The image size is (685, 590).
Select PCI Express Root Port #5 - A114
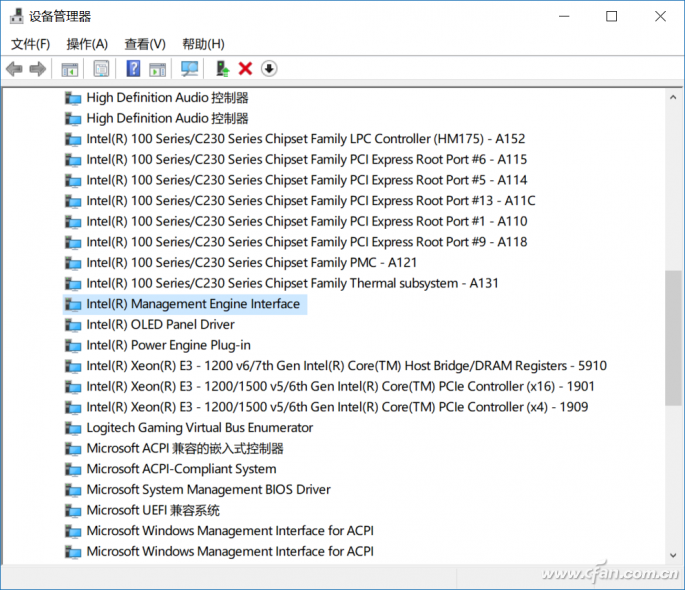307,180
